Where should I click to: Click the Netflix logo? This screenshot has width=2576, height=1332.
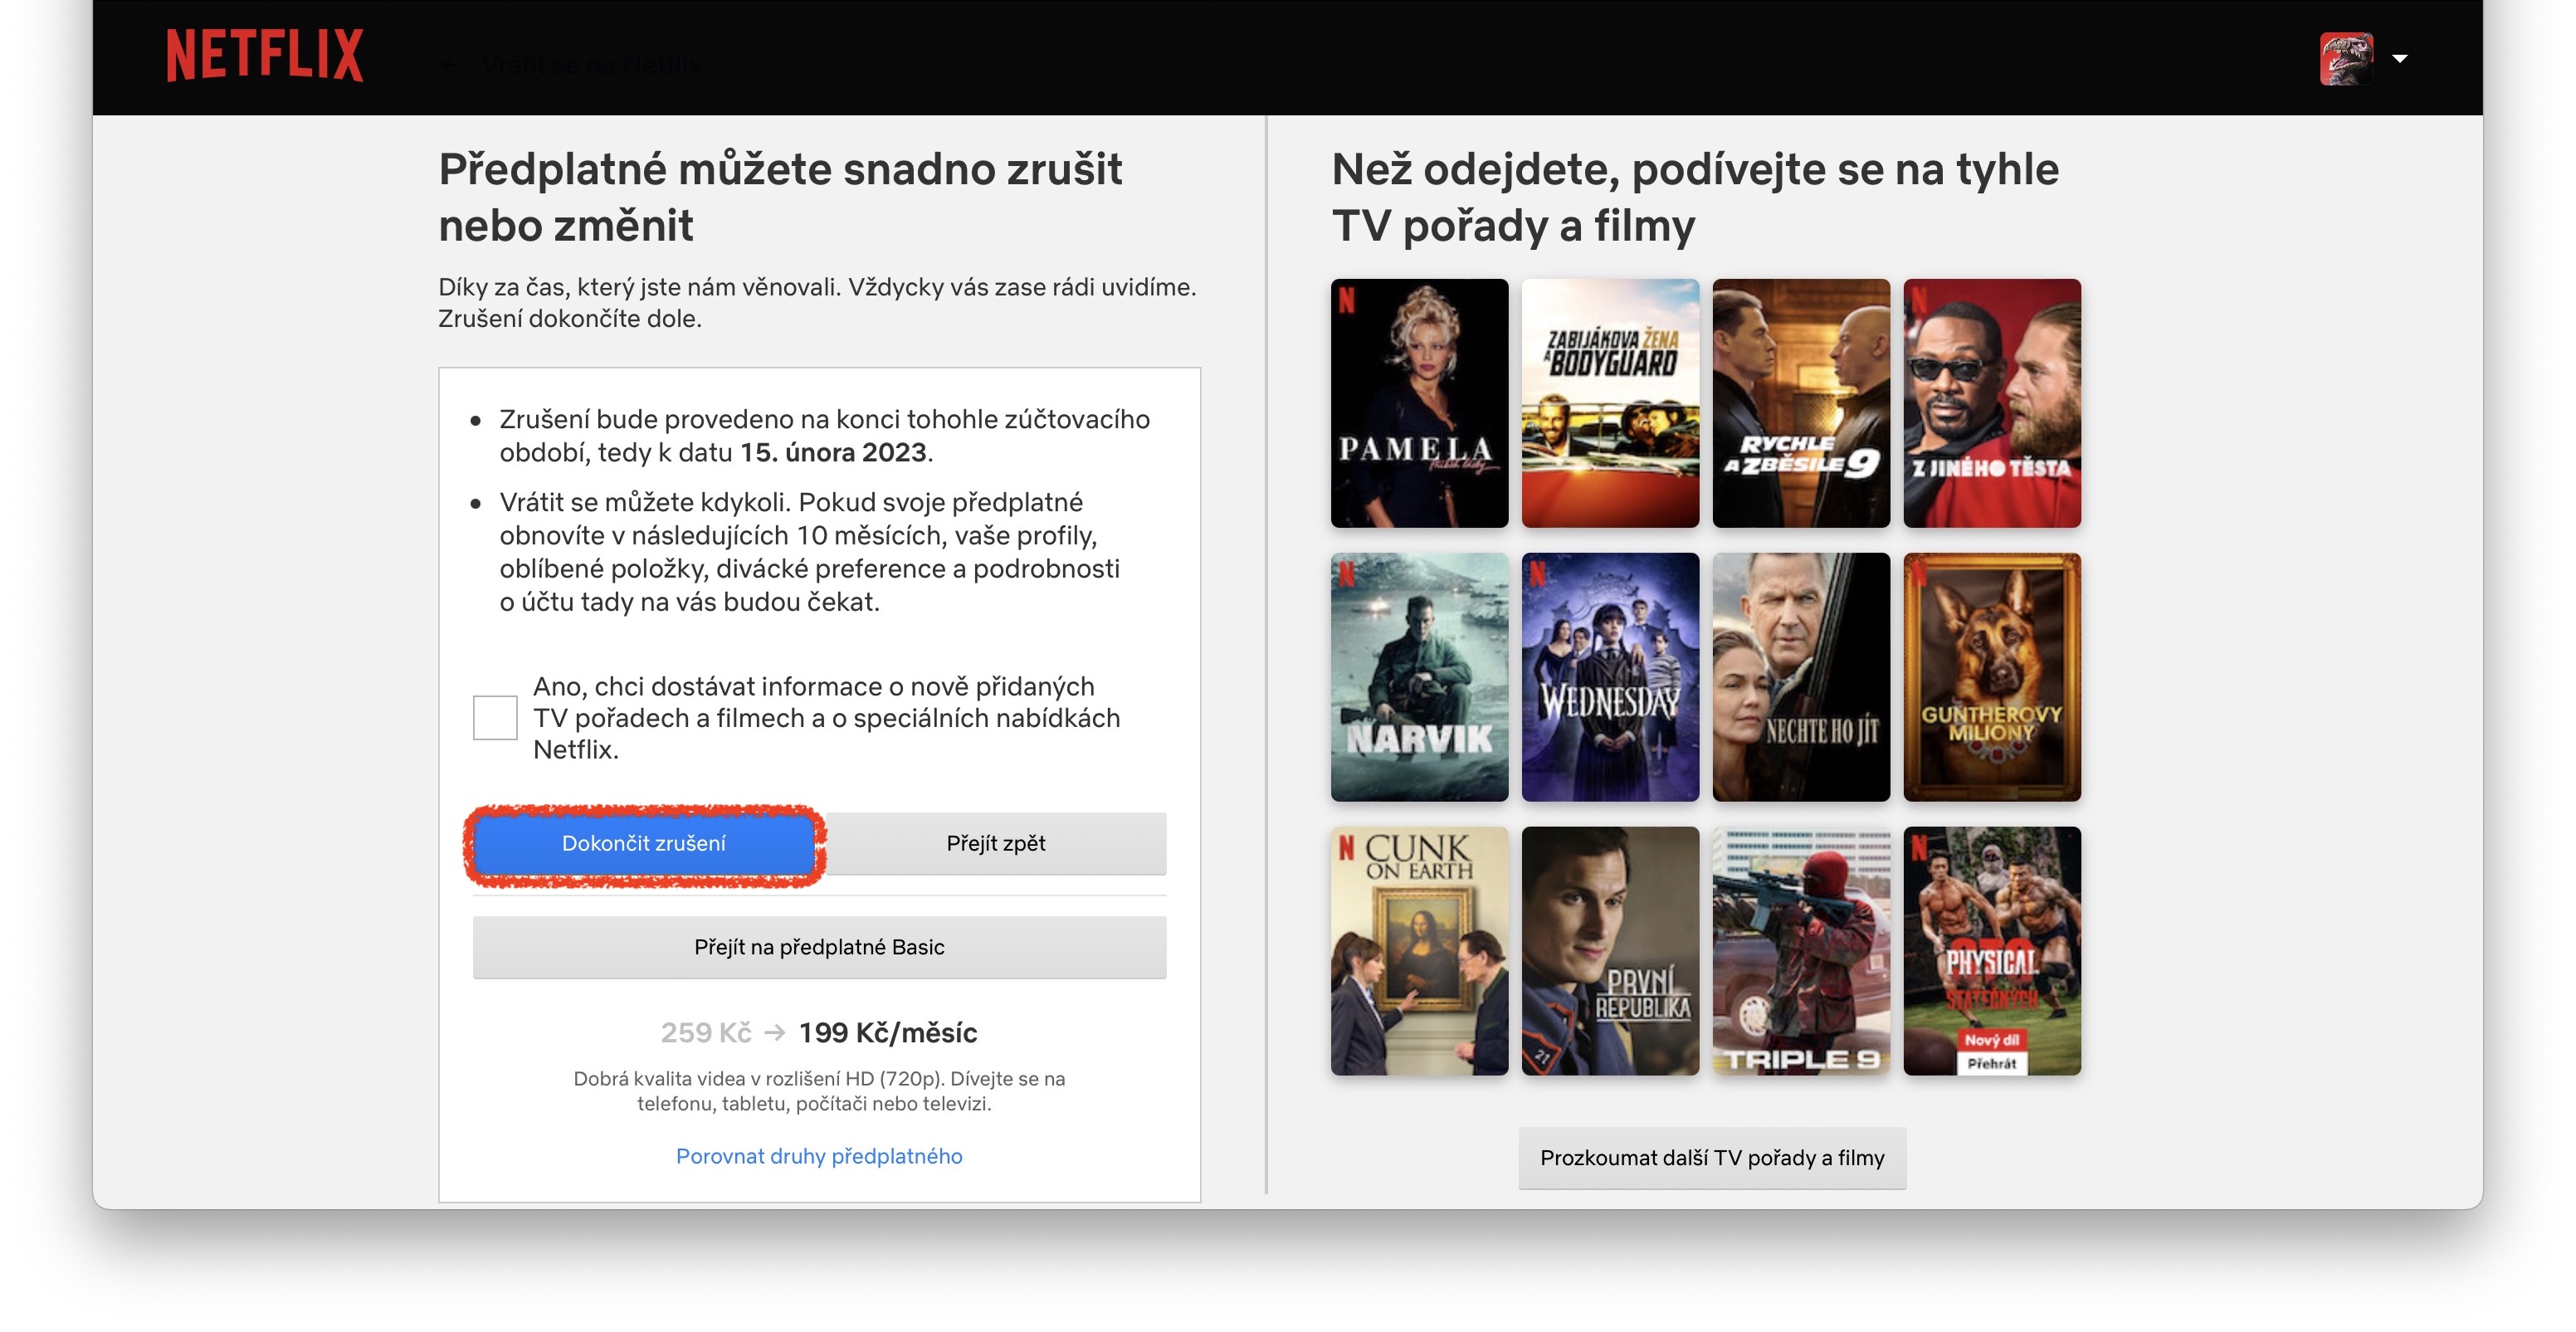click(264, 54)
